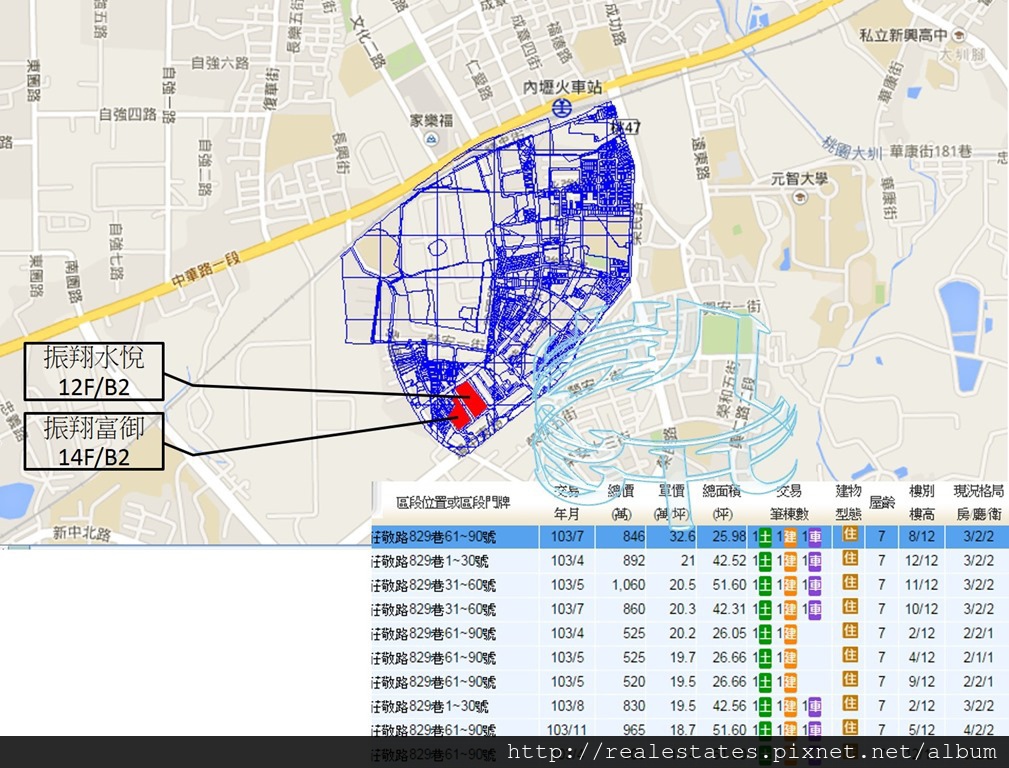Click the red highlighted parcel on the map

pyautogui.click(x=466, y=405)
